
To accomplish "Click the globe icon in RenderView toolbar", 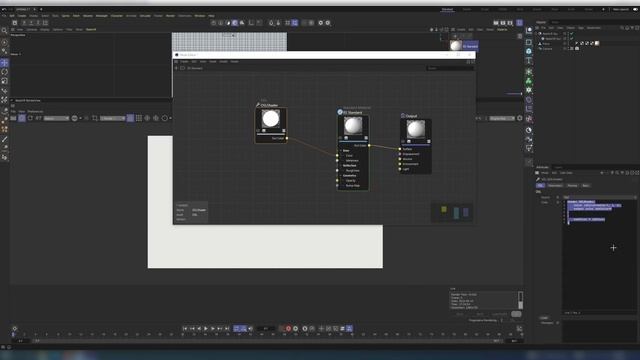I will (74, 118).
